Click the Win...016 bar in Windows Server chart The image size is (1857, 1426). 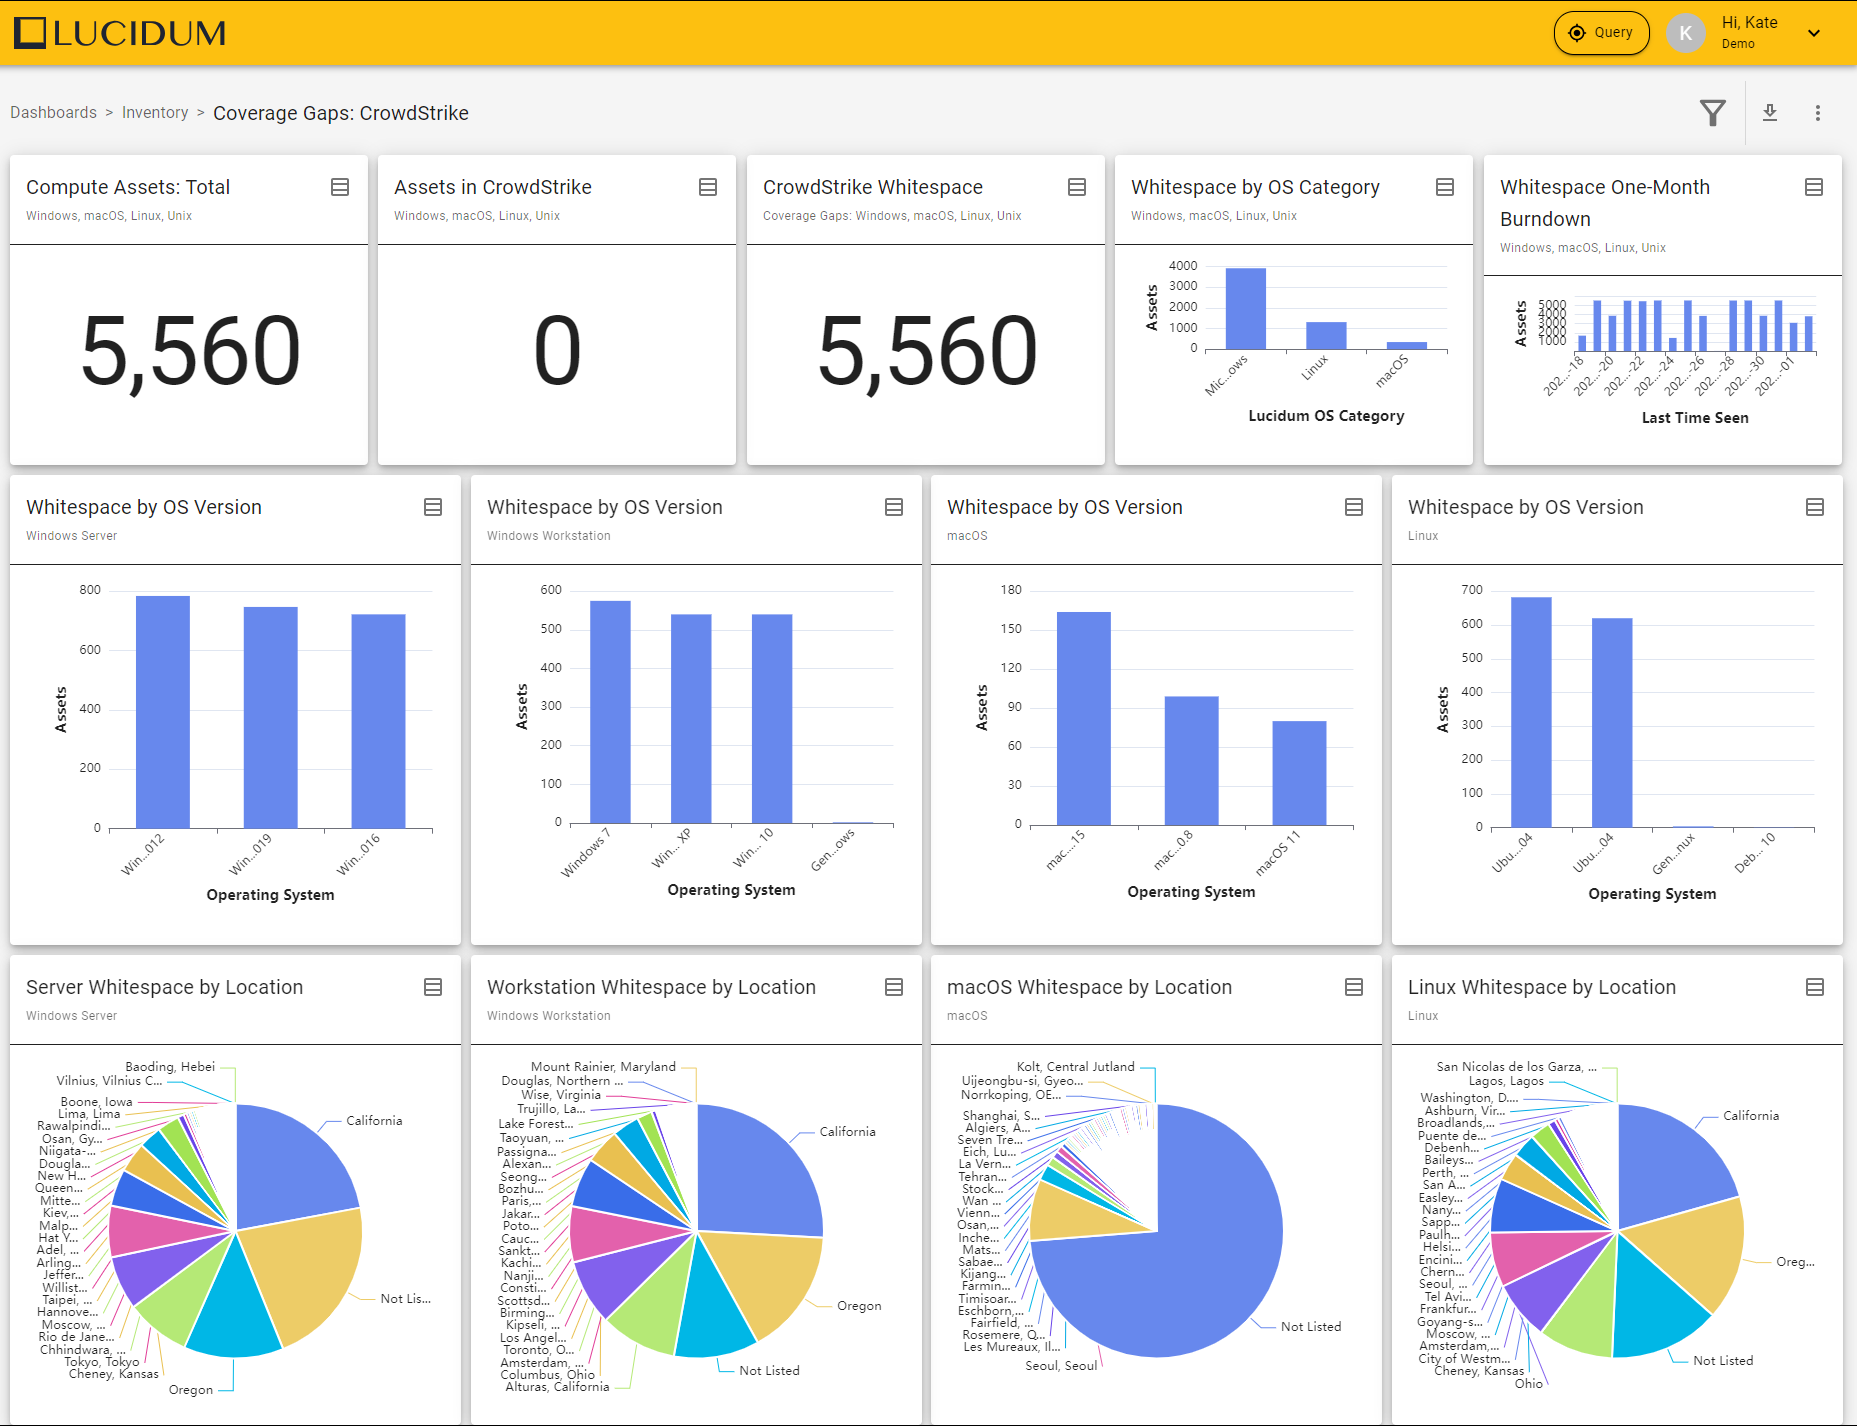click(x=378, y=720)
